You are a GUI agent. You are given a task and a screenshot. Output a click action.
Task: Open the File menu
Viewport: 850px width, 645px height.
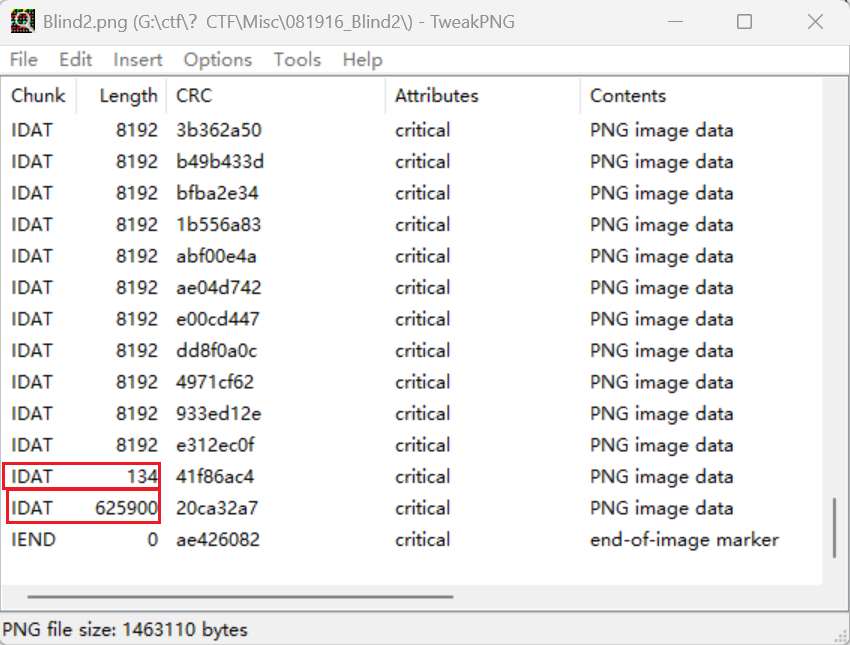24,60
